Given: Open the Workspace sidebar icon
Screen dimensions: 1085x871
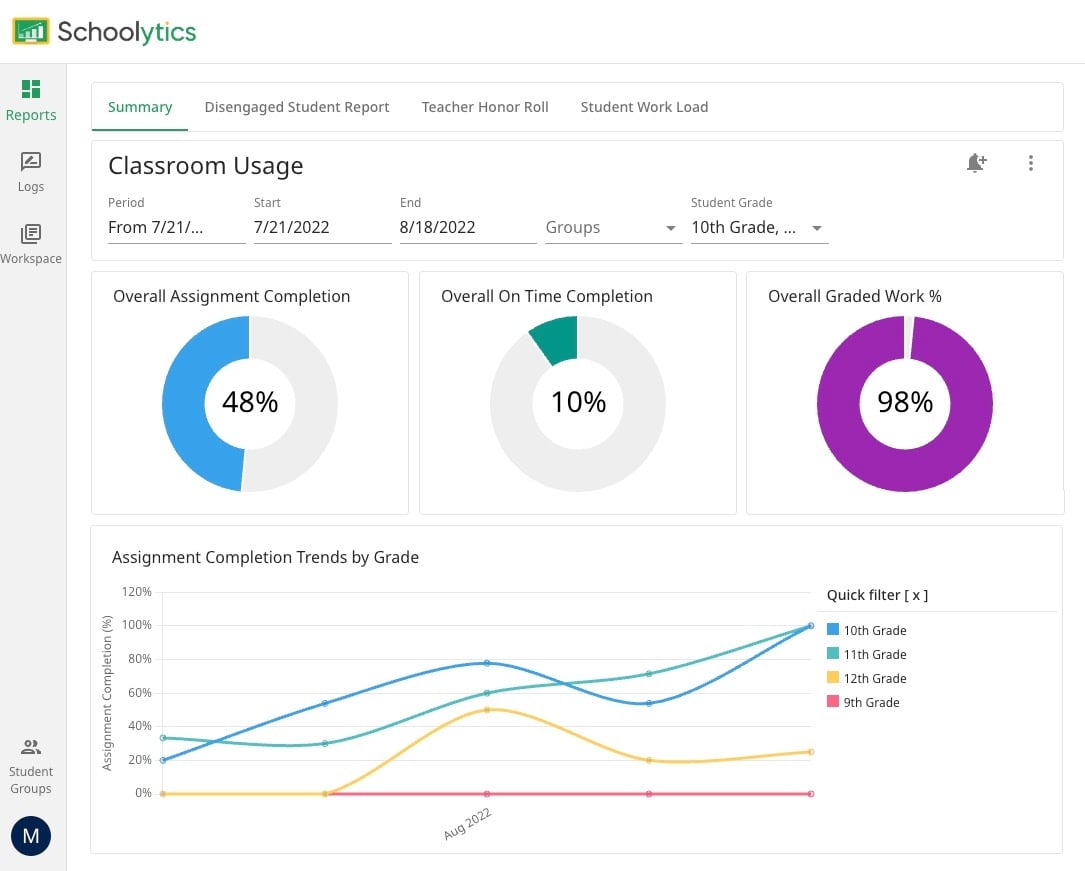Looking at the screenshot, I should tap(30, 244).
